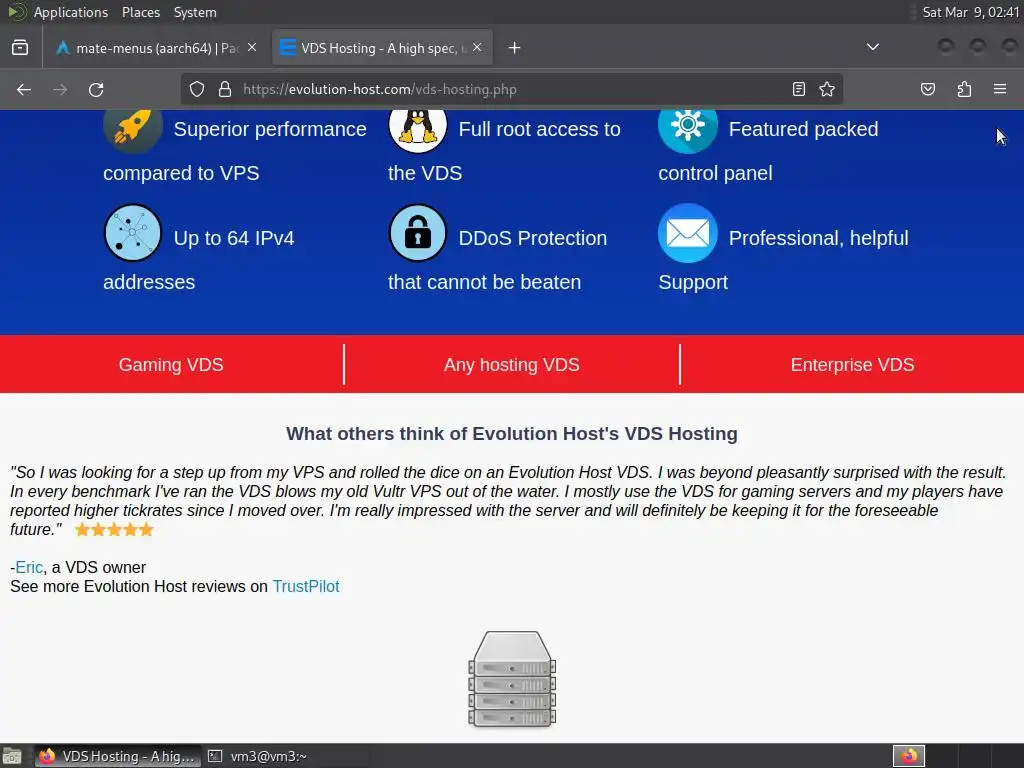Open the Applications menu
1024x768 pixels.
(x=71, y=12)
